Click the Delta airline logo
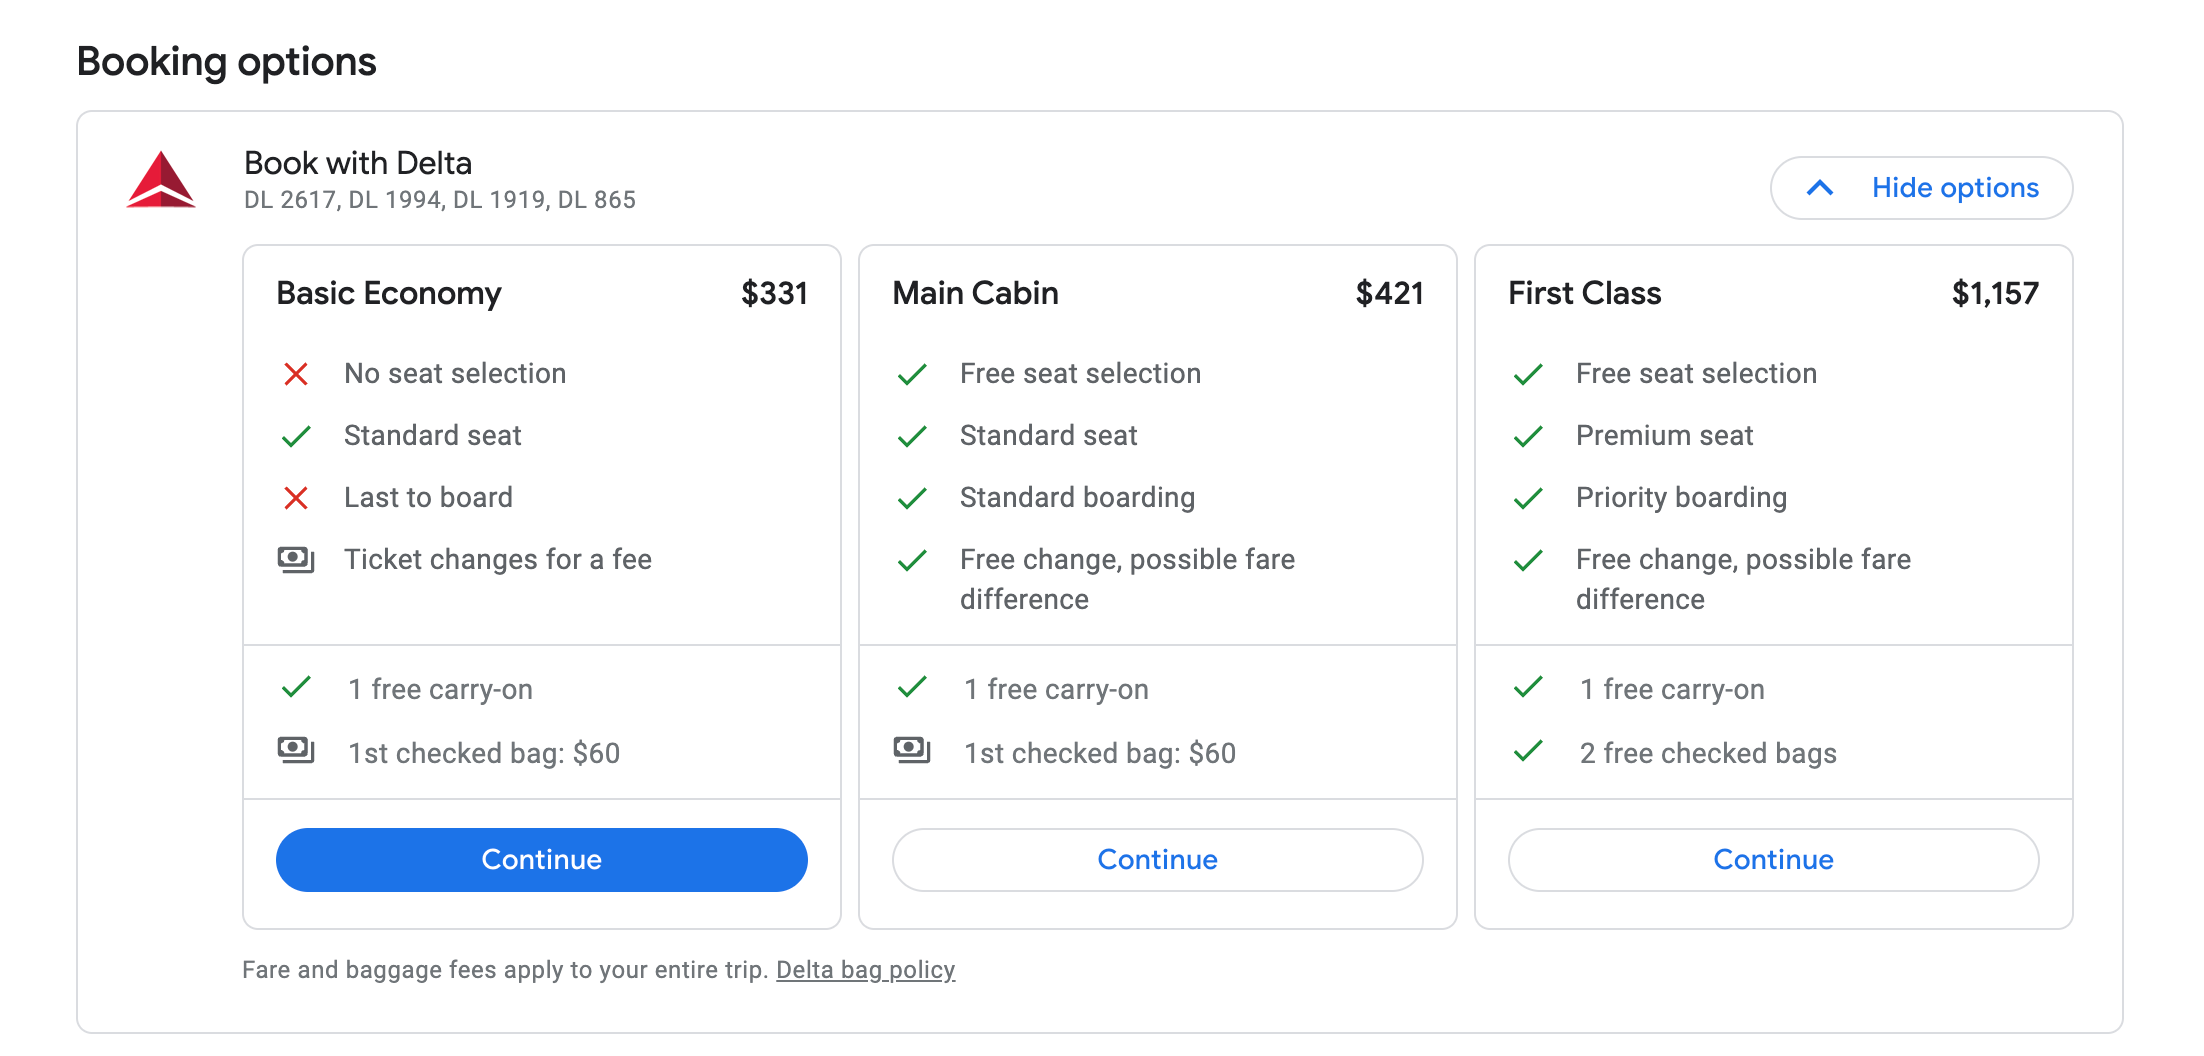This screenshot has width=2204, height=1056. click(161, 180)
